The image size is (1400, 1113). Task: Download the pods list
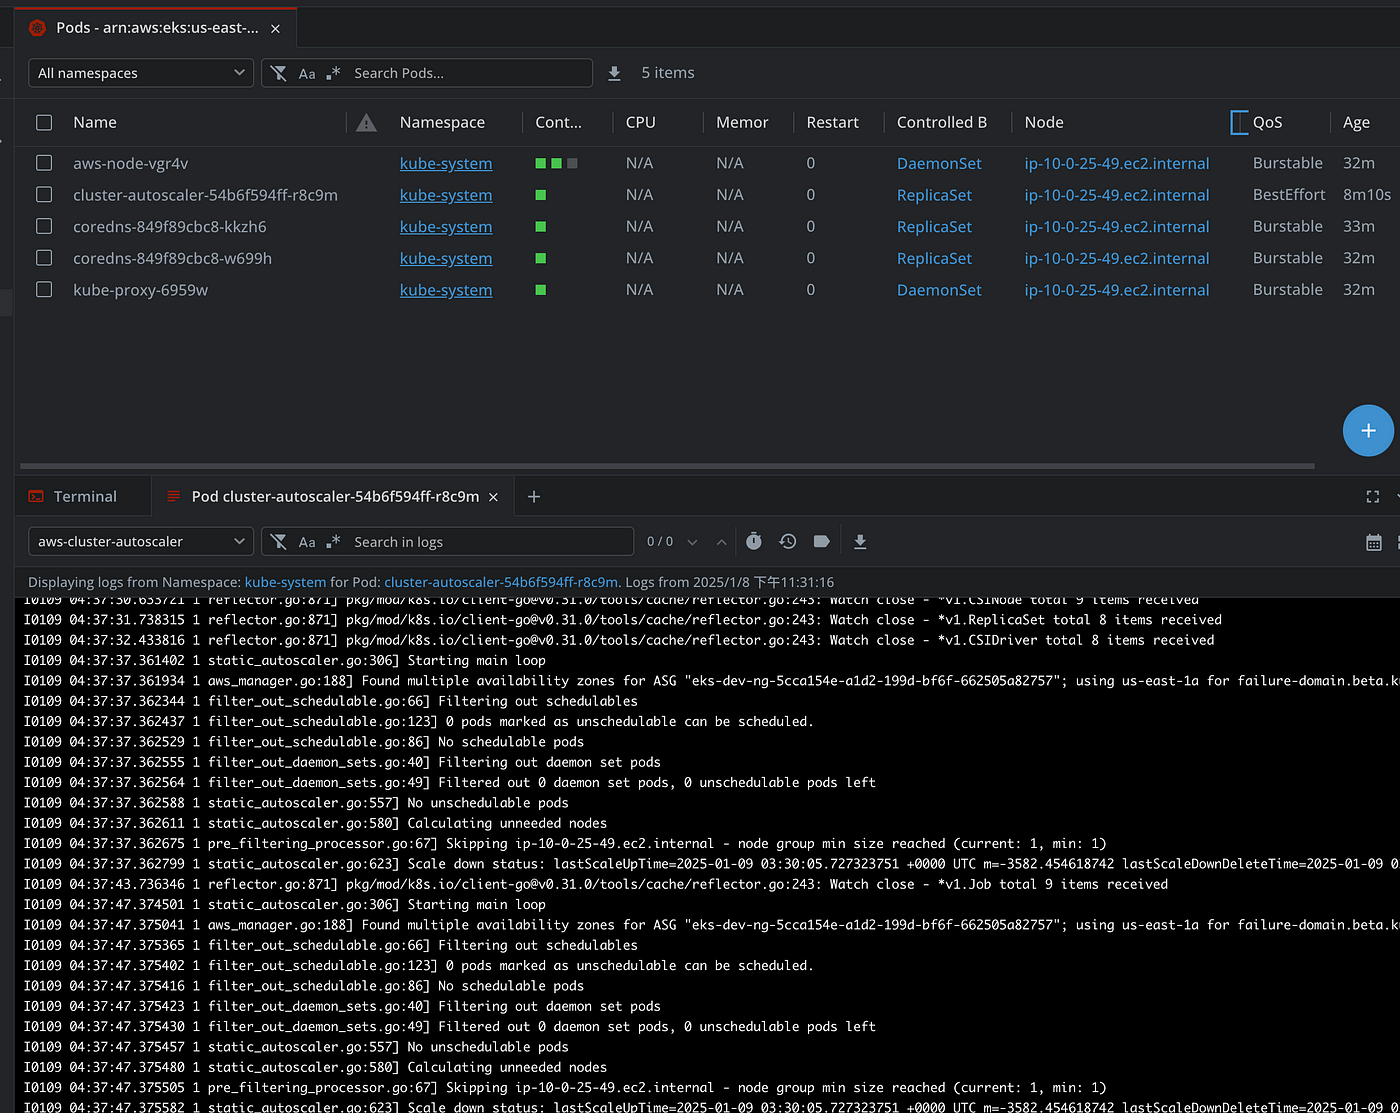coord(615,73)
